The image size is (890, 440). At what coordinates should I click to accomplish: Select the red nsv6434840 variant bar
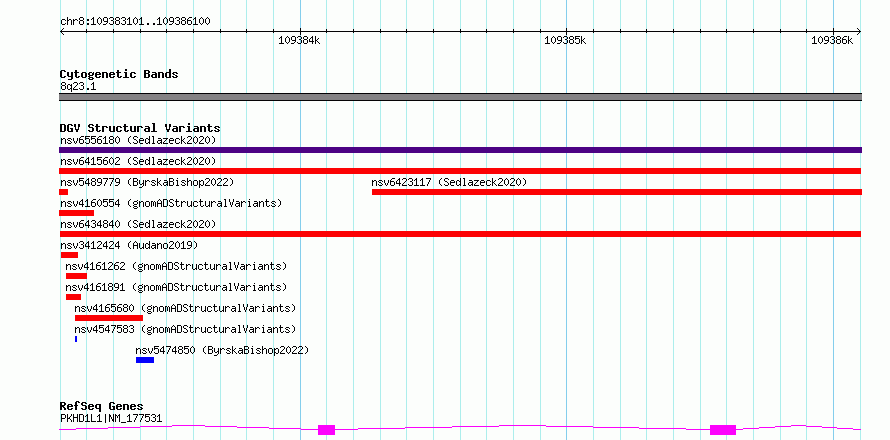coord(460,234)
